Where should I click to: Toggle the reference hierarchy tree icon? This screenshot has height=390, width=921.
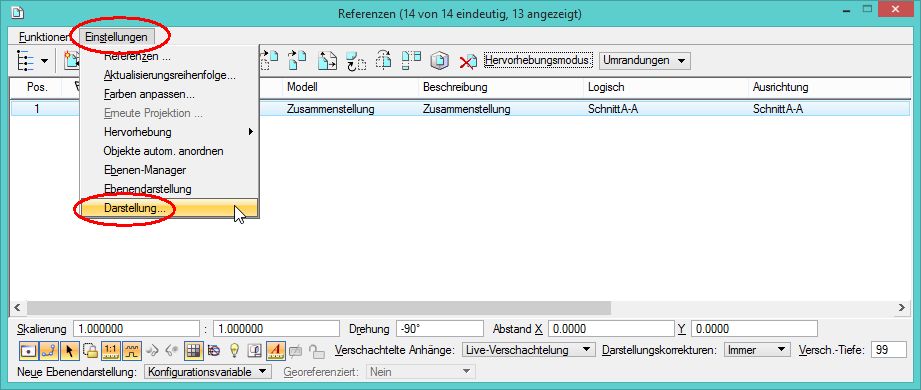26,60
